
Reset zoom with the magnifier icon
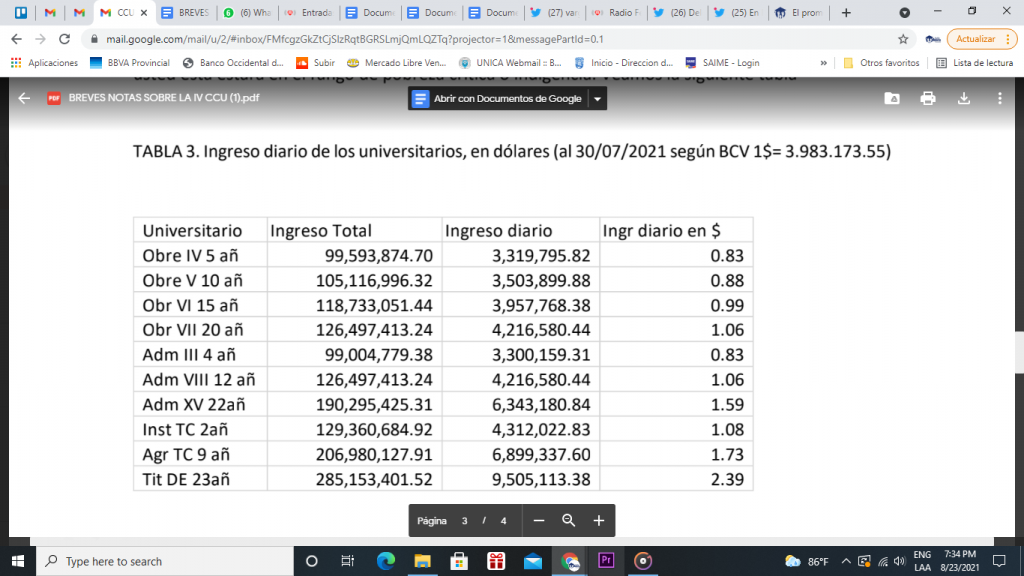tap(569, 521)
